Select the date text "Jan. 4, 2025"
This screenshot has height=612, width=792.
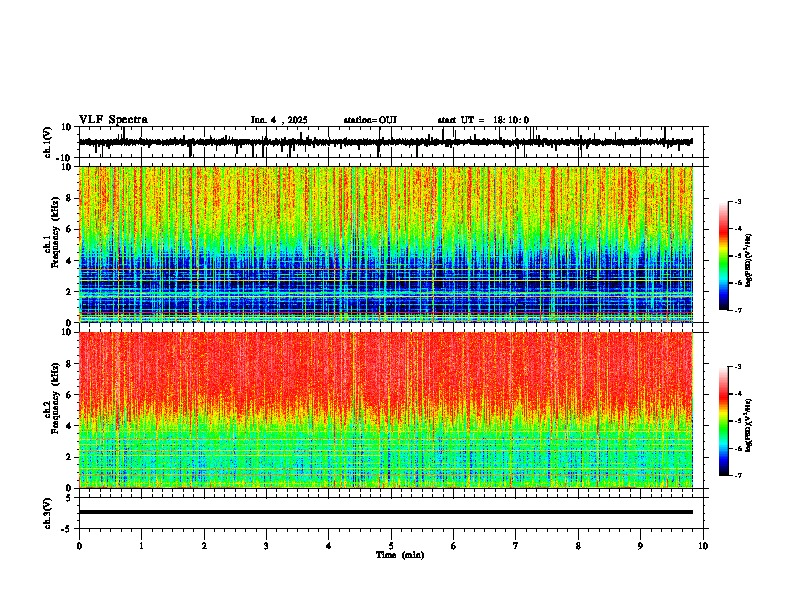(279, 120)
